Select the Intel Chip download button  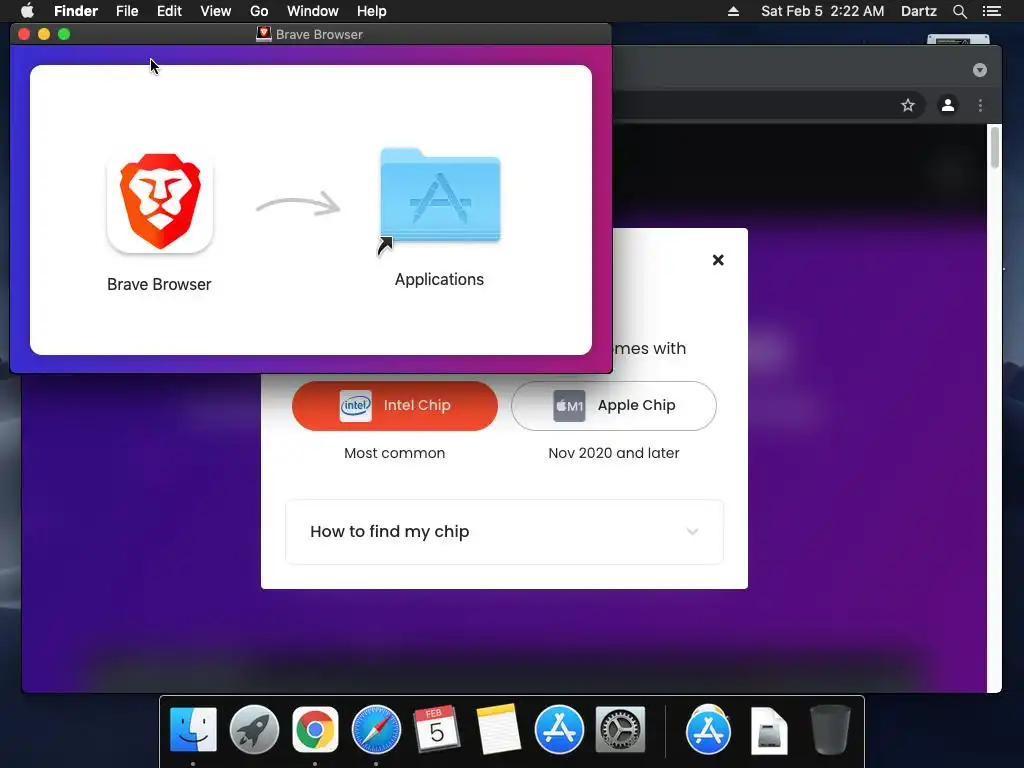point(394,406)
